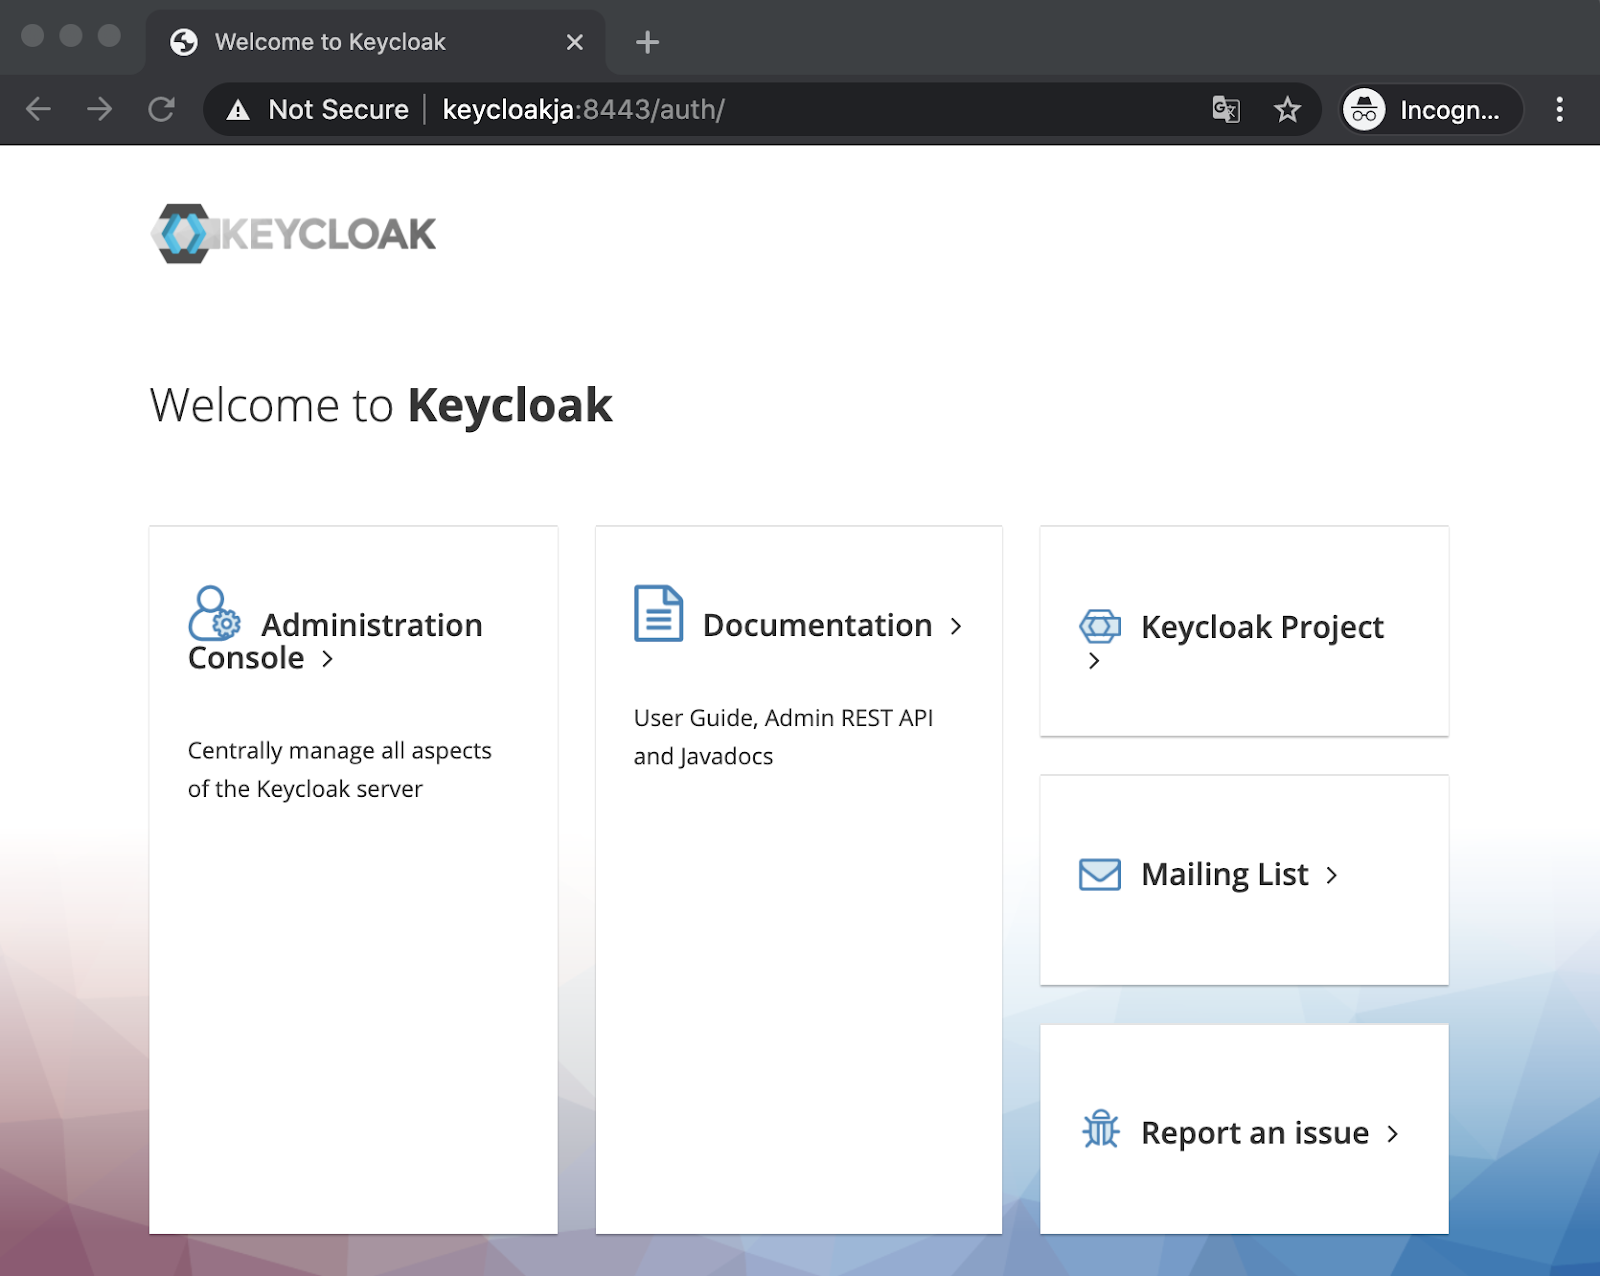This screenshot has height=1276, width=1600.
Task: Click the macOS green zoom window button
Action: (x=109, y=36)
